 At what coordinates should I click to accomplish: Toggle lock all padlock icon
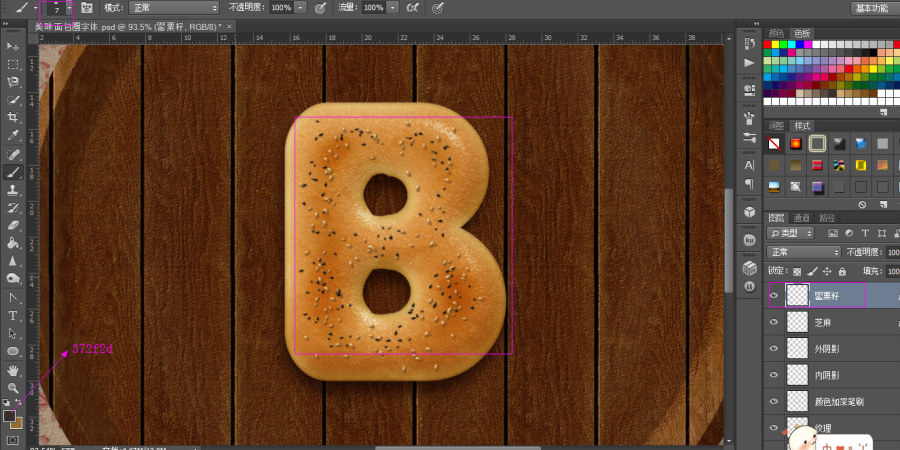[x=842, y=271]
